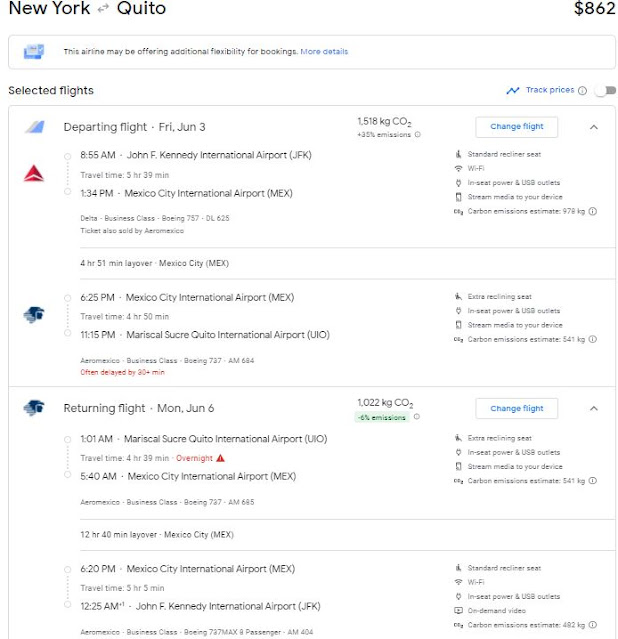
Task: Click the Wi-Fi amenity icon for Delta flight
Action: click(459, 169)
